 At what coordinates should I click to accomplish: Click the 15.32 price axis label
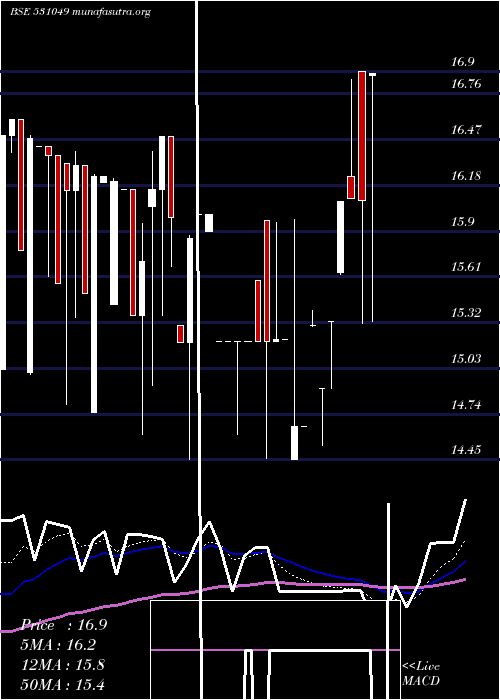pos(466,313)
